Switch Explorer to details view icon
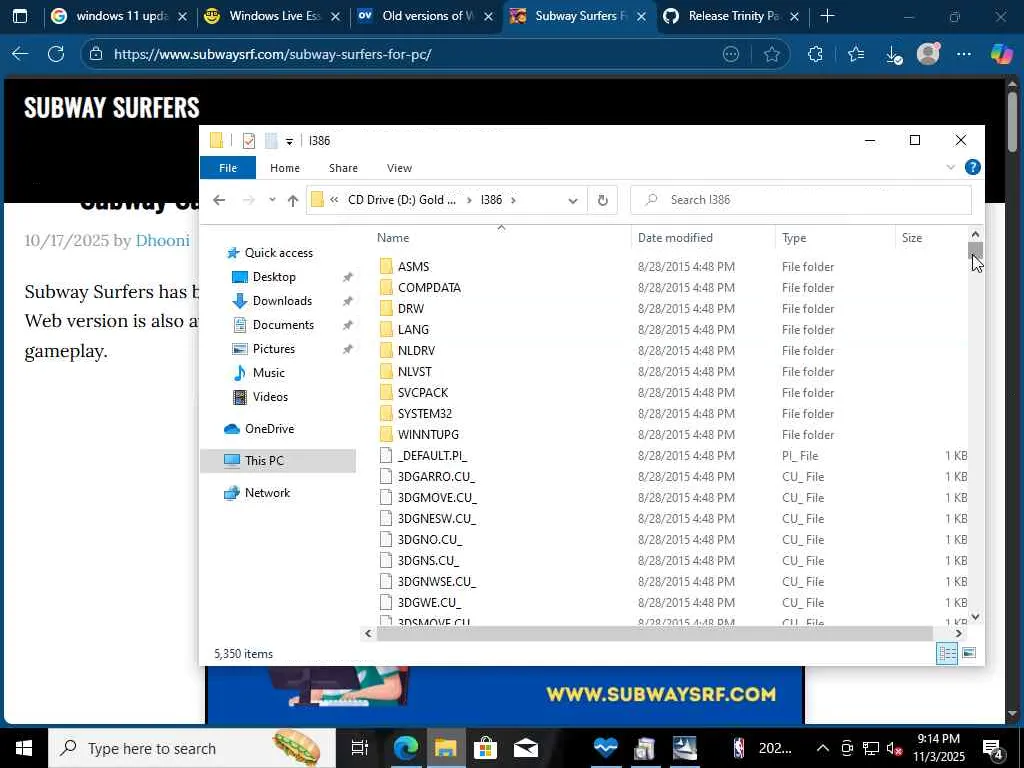The image size is (1024, 768). (x=947, y=653)
